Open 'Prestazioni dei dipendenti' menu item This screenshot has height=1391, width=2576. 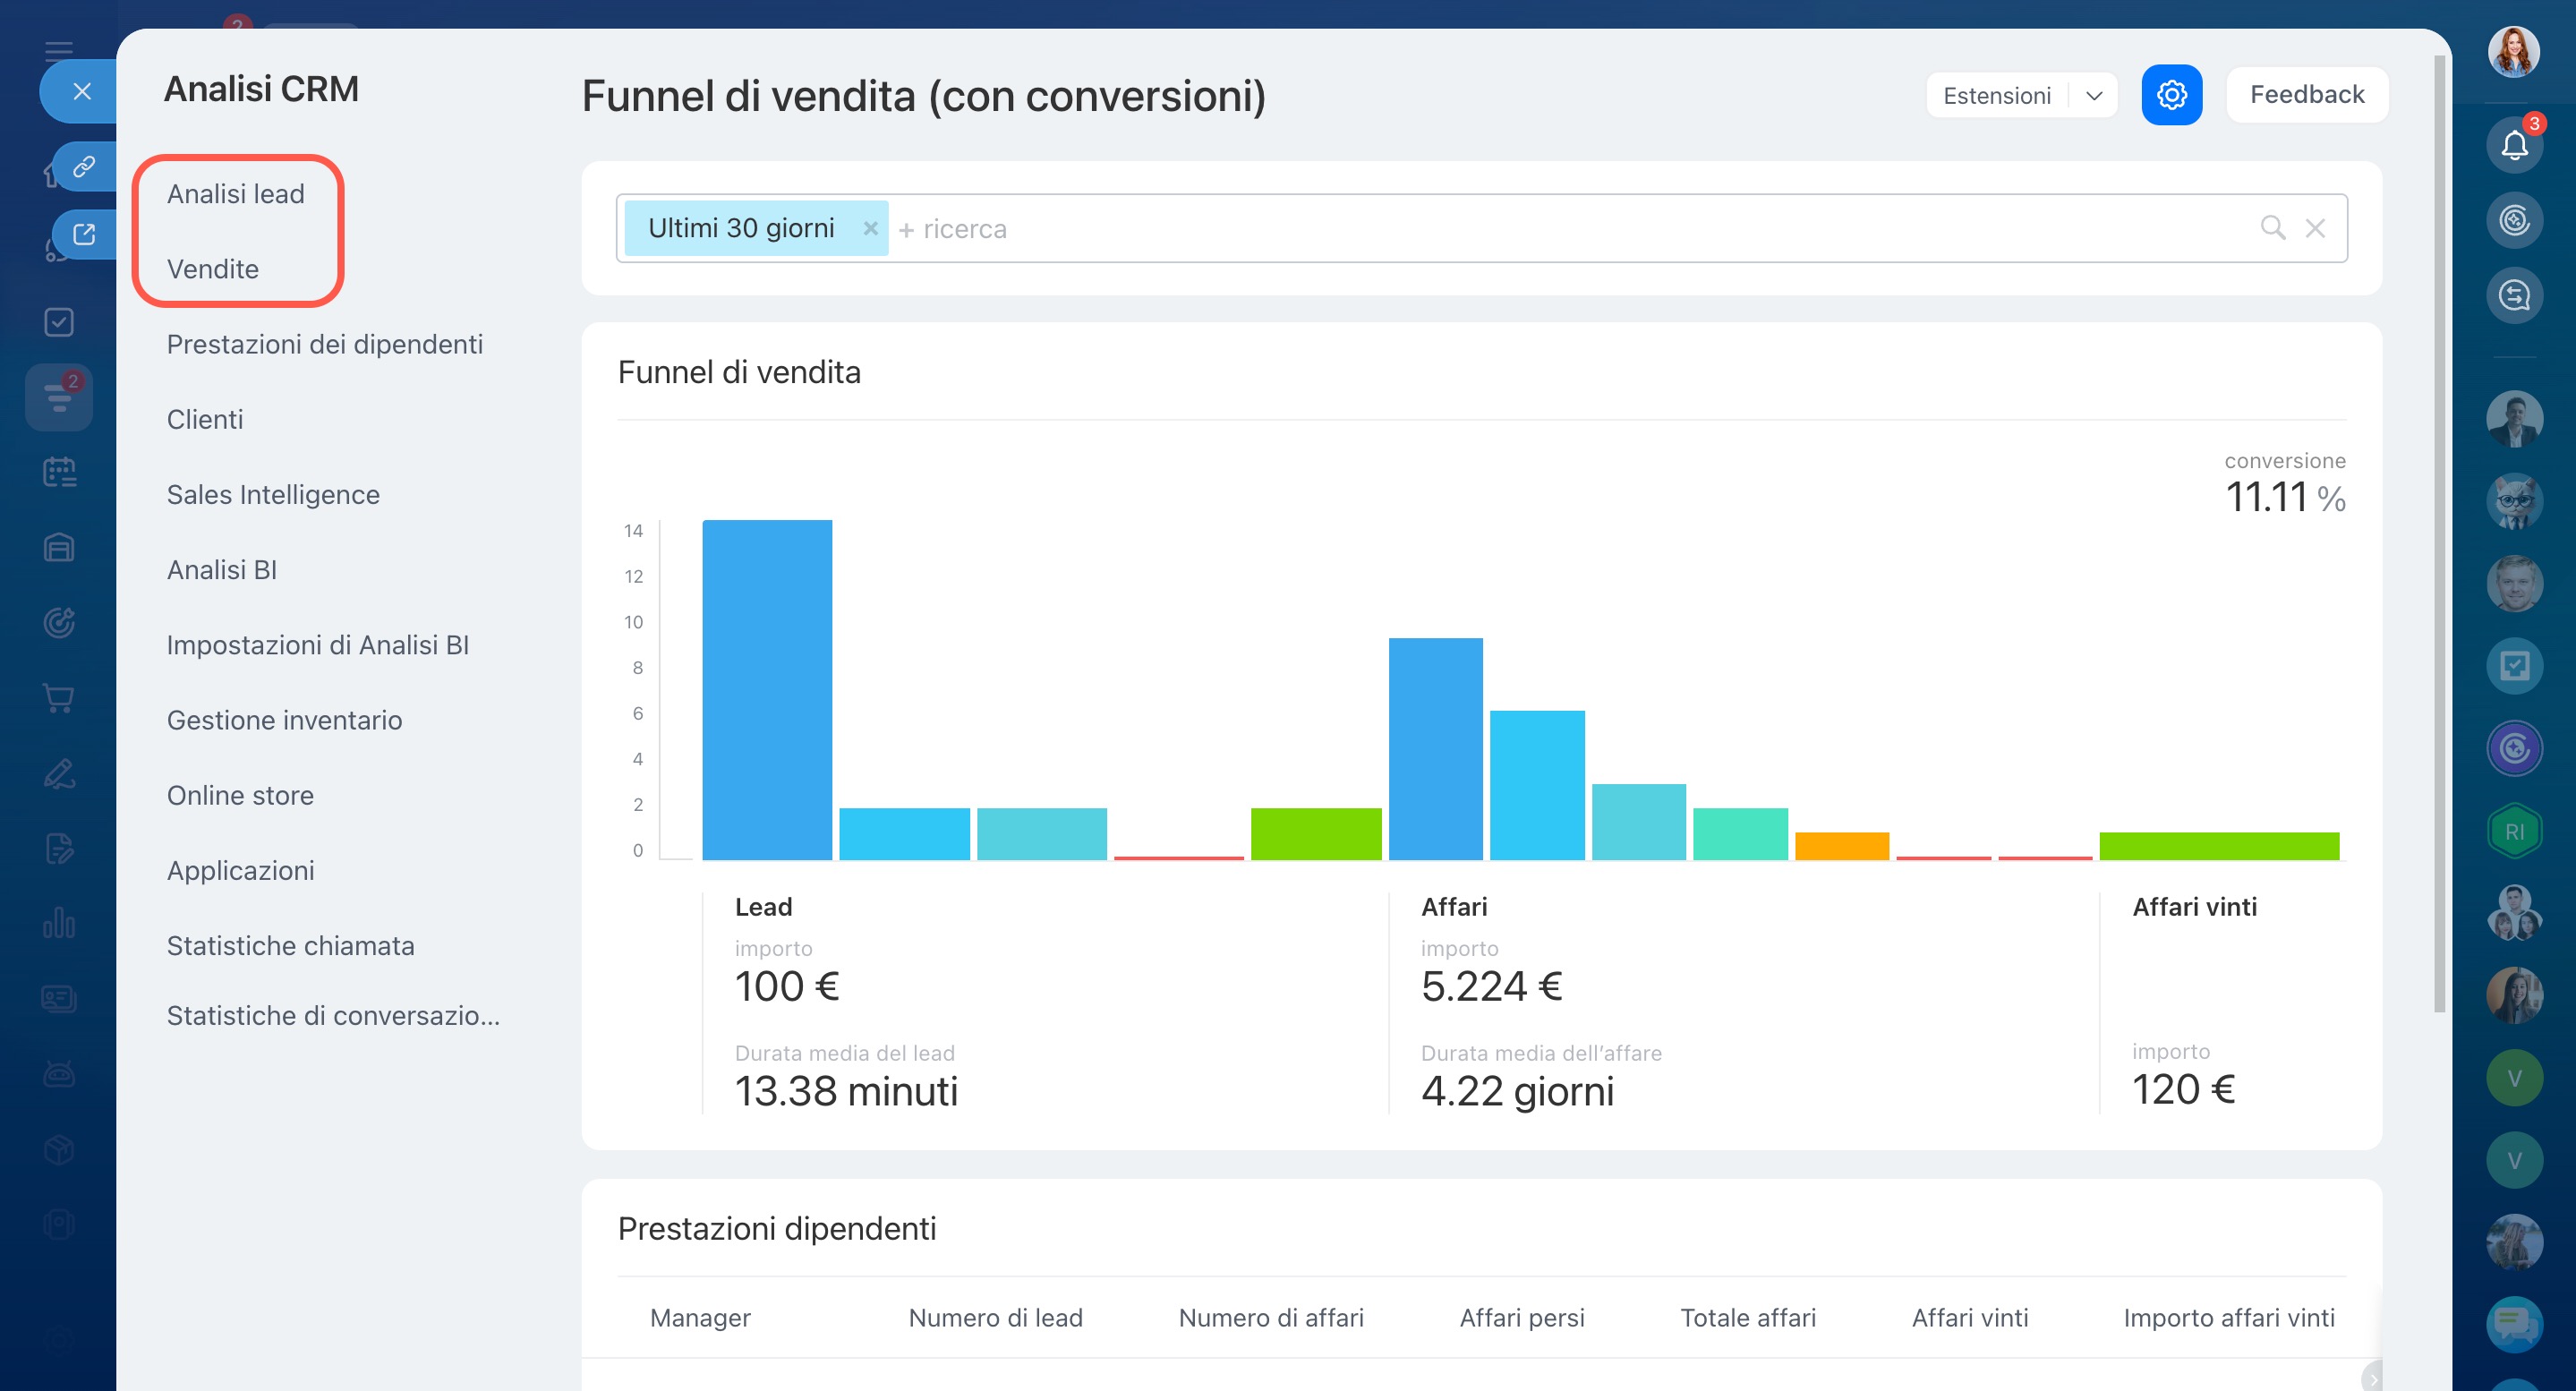pyautogui.click(x=324, y=344)
